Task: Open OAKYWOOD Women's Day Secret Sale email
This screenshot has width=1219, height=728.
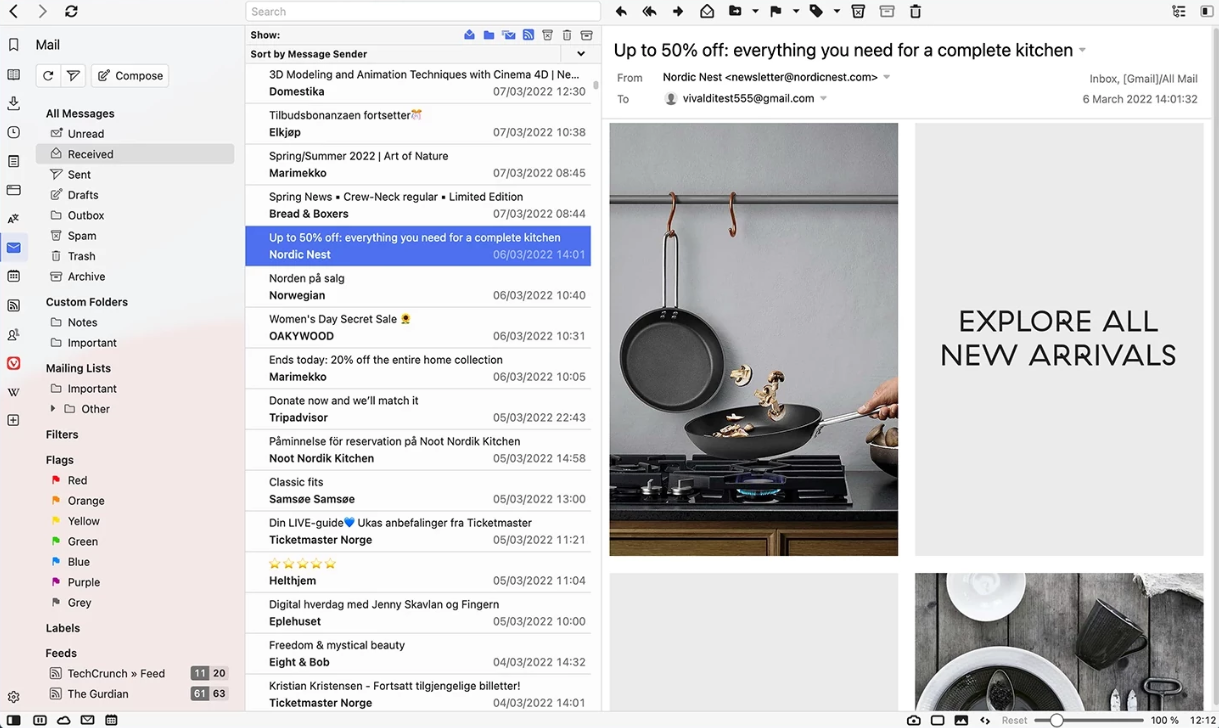Action: [x=418, y=327]
